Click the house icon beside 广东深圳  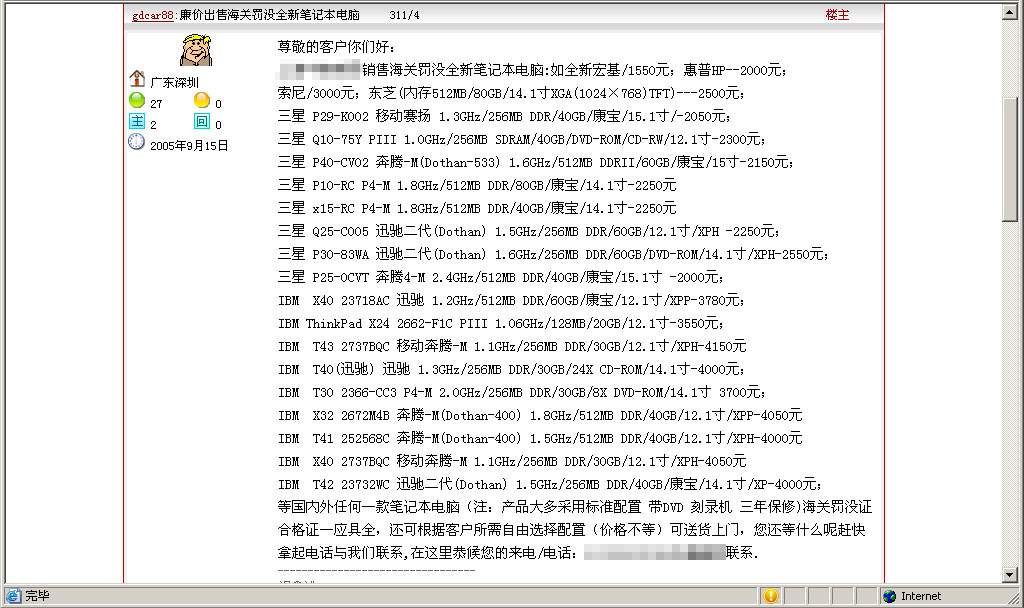click(137, 79)
